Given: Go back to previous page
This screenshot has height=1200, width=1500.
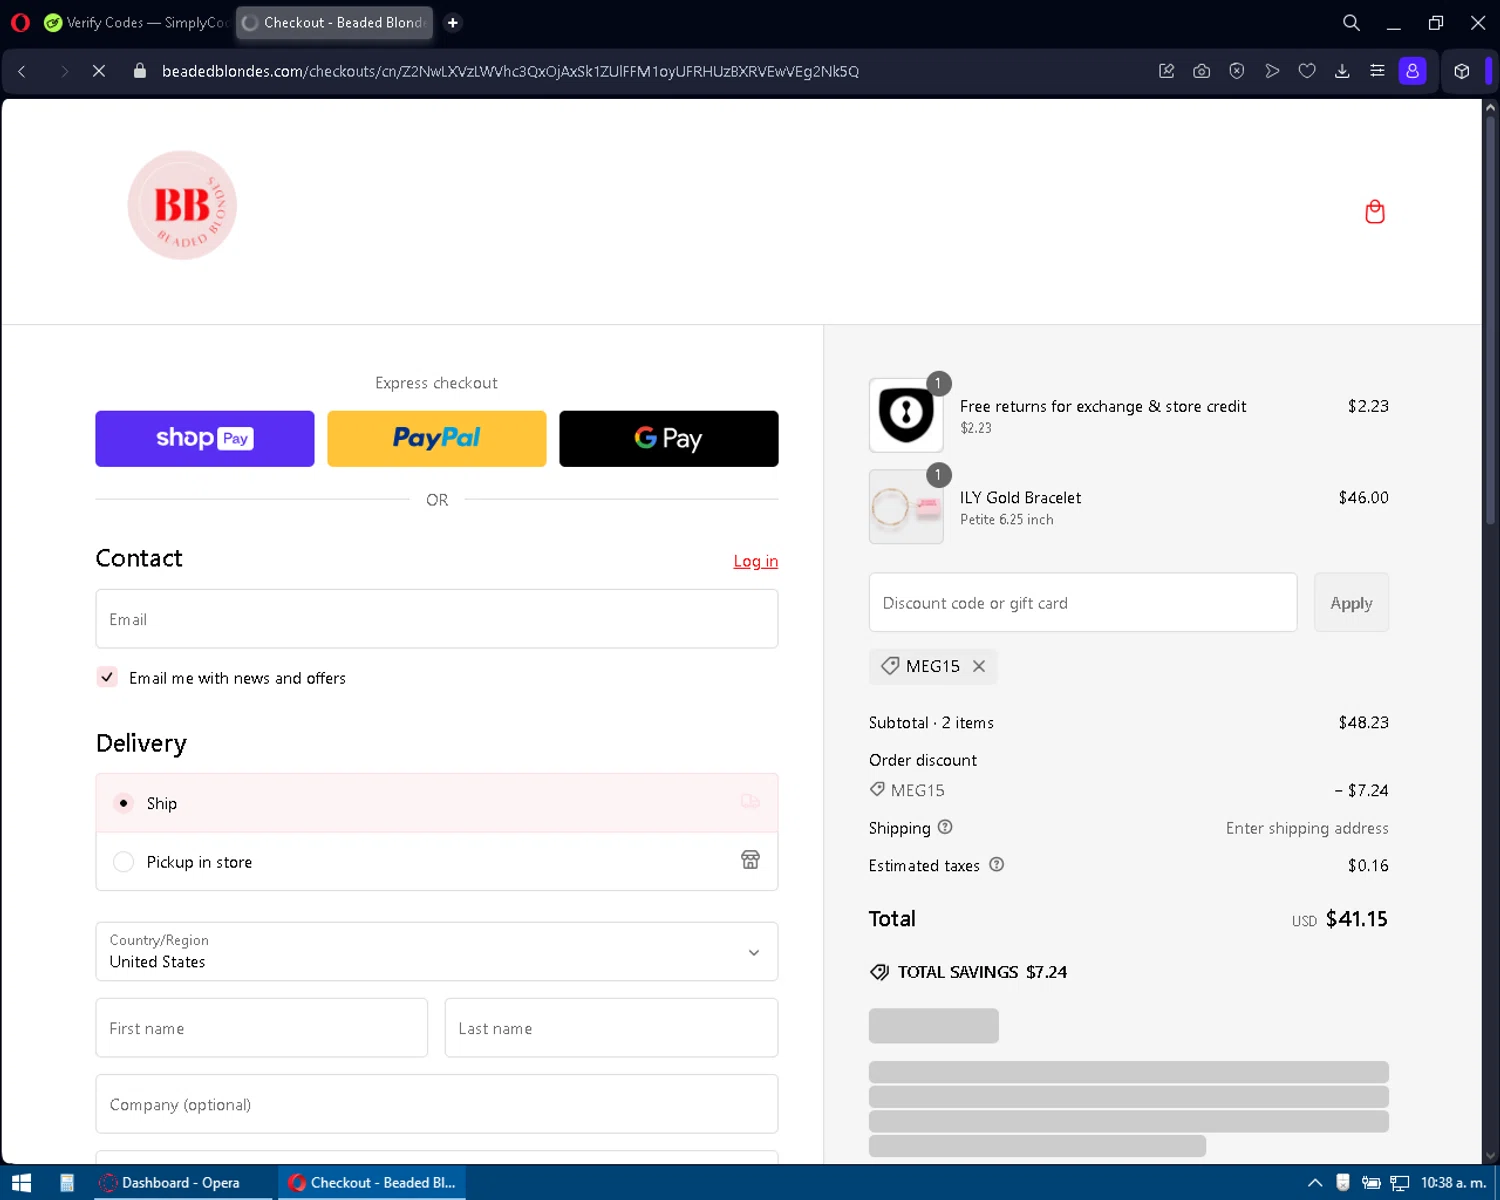Looking at the screenshot, I should (22, 71).
